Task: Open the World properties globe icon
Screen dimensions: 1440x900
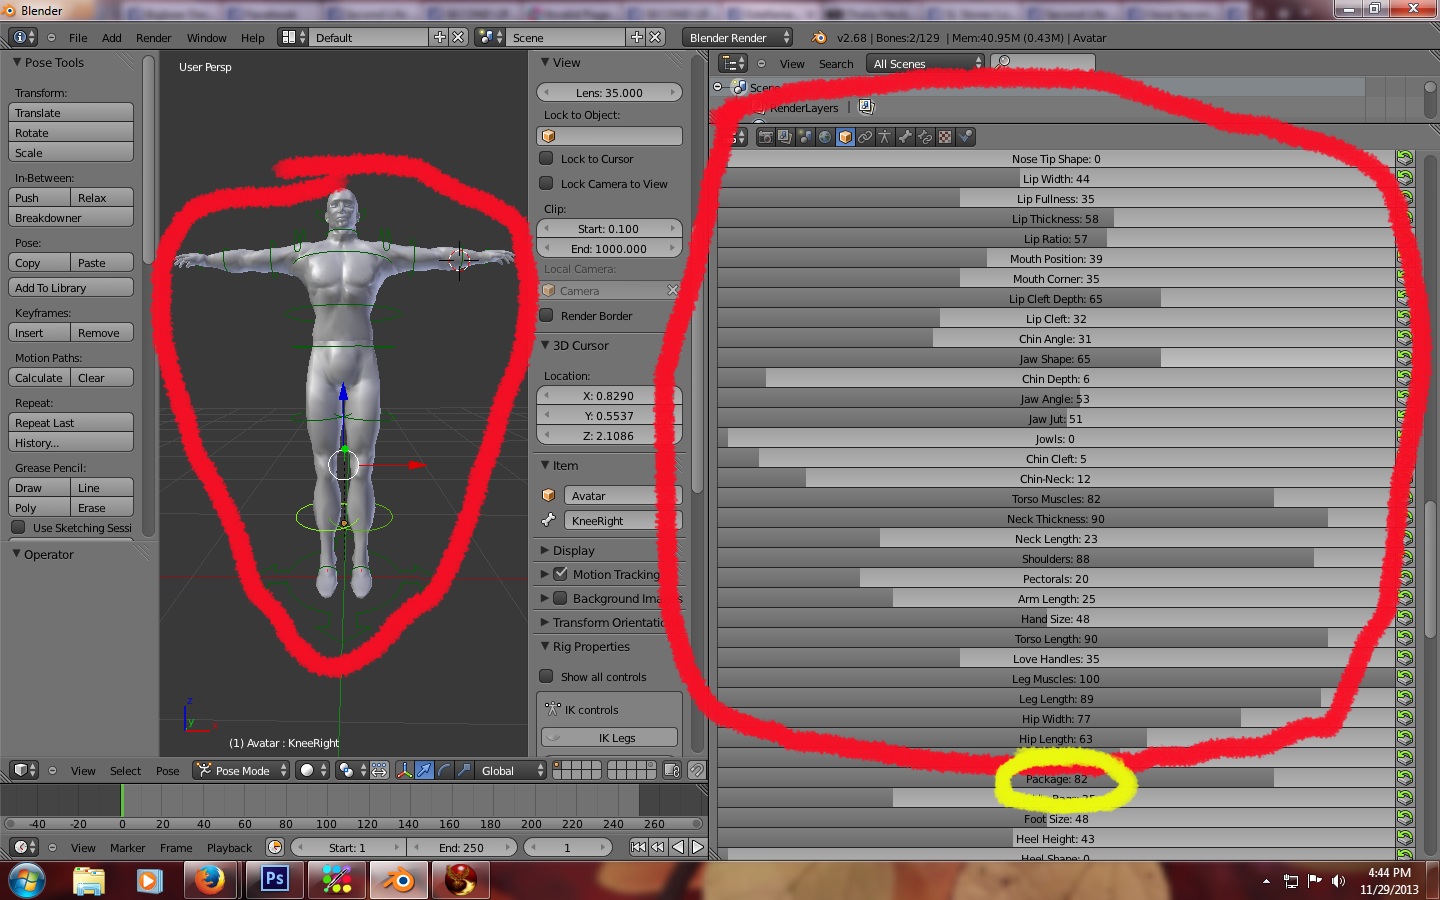Action: tap(825, 137)
